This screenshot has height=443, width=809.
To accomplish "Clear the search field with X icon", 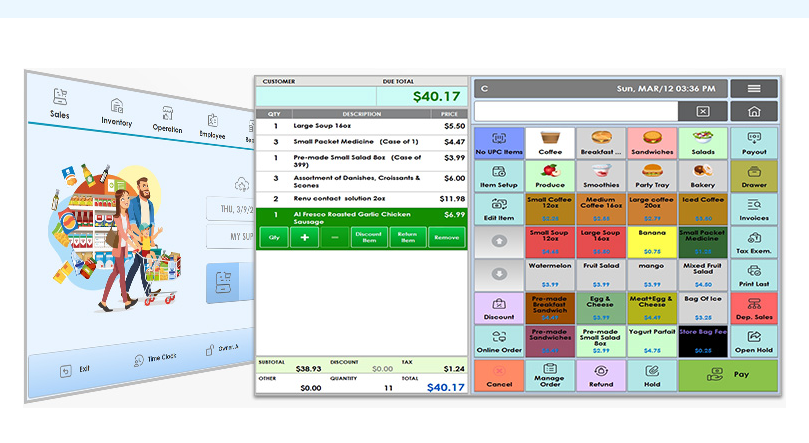I will click(703, 112).
